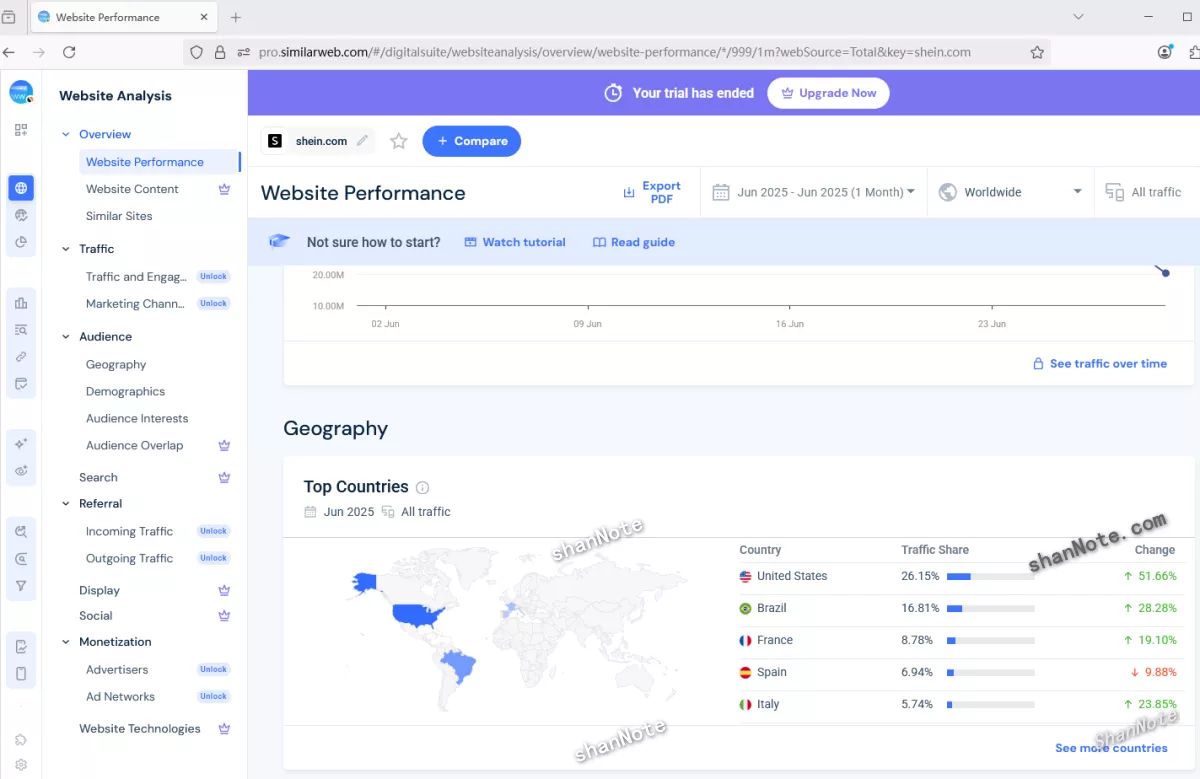Click Unlock badge beside Traffic and Engagement
Viewport: 1200px width, 779px height.
pos(213,277)
